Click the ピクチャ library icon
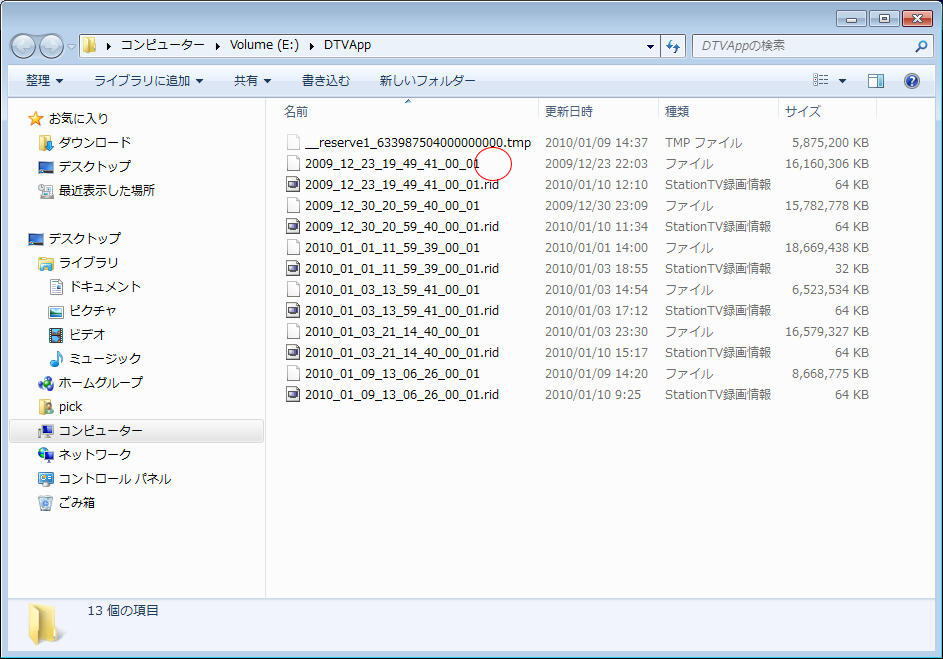This screenshot has height=659, width=943. coord(56,311)
